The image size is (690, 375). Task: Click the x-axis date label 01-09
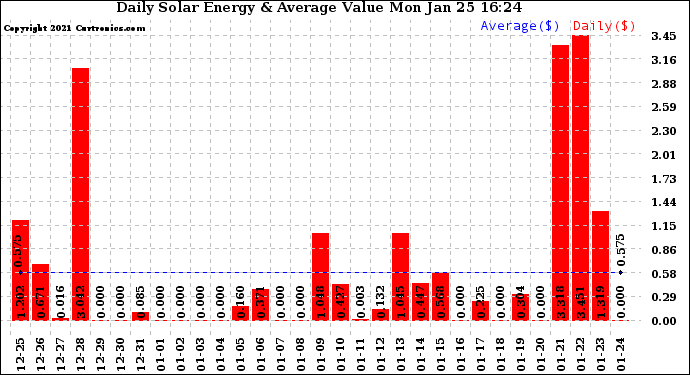320,355
